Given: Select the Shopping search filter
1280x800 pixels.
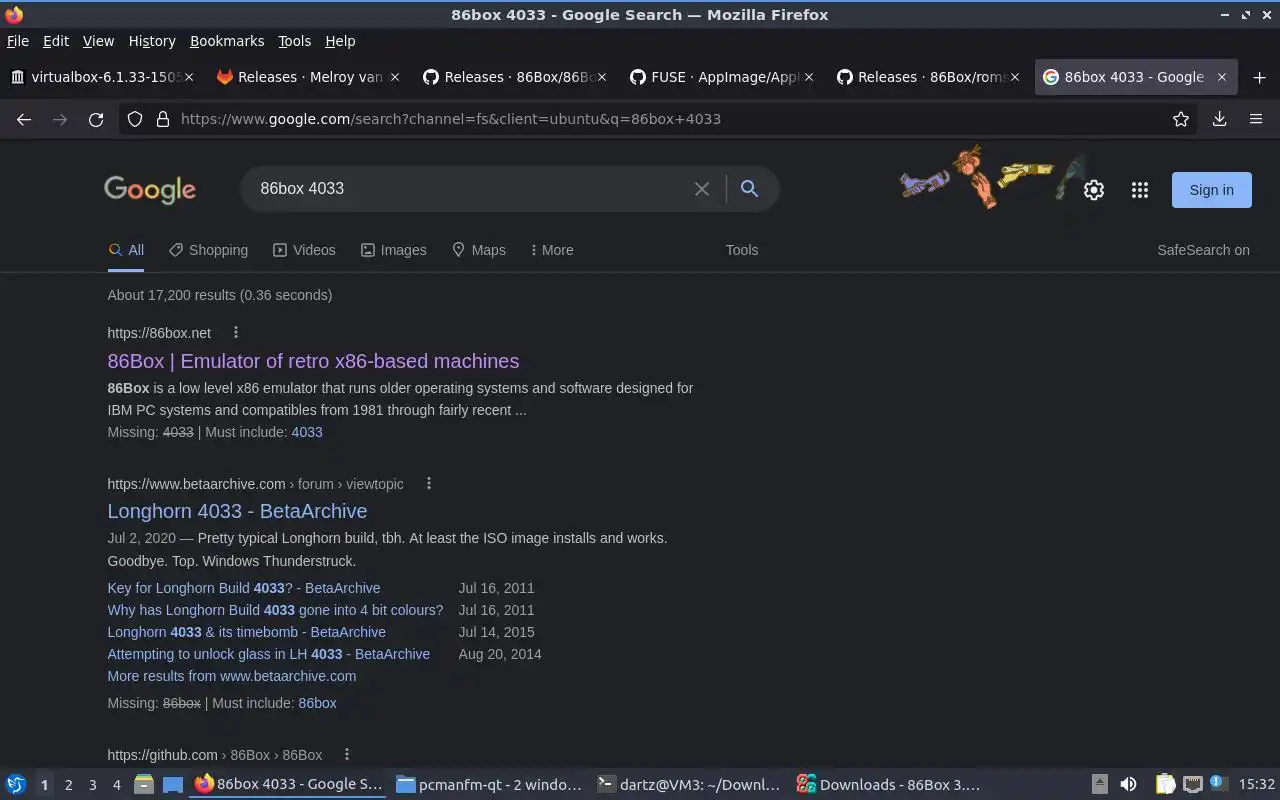Looking at the screenshot, I should pos(208,250).
